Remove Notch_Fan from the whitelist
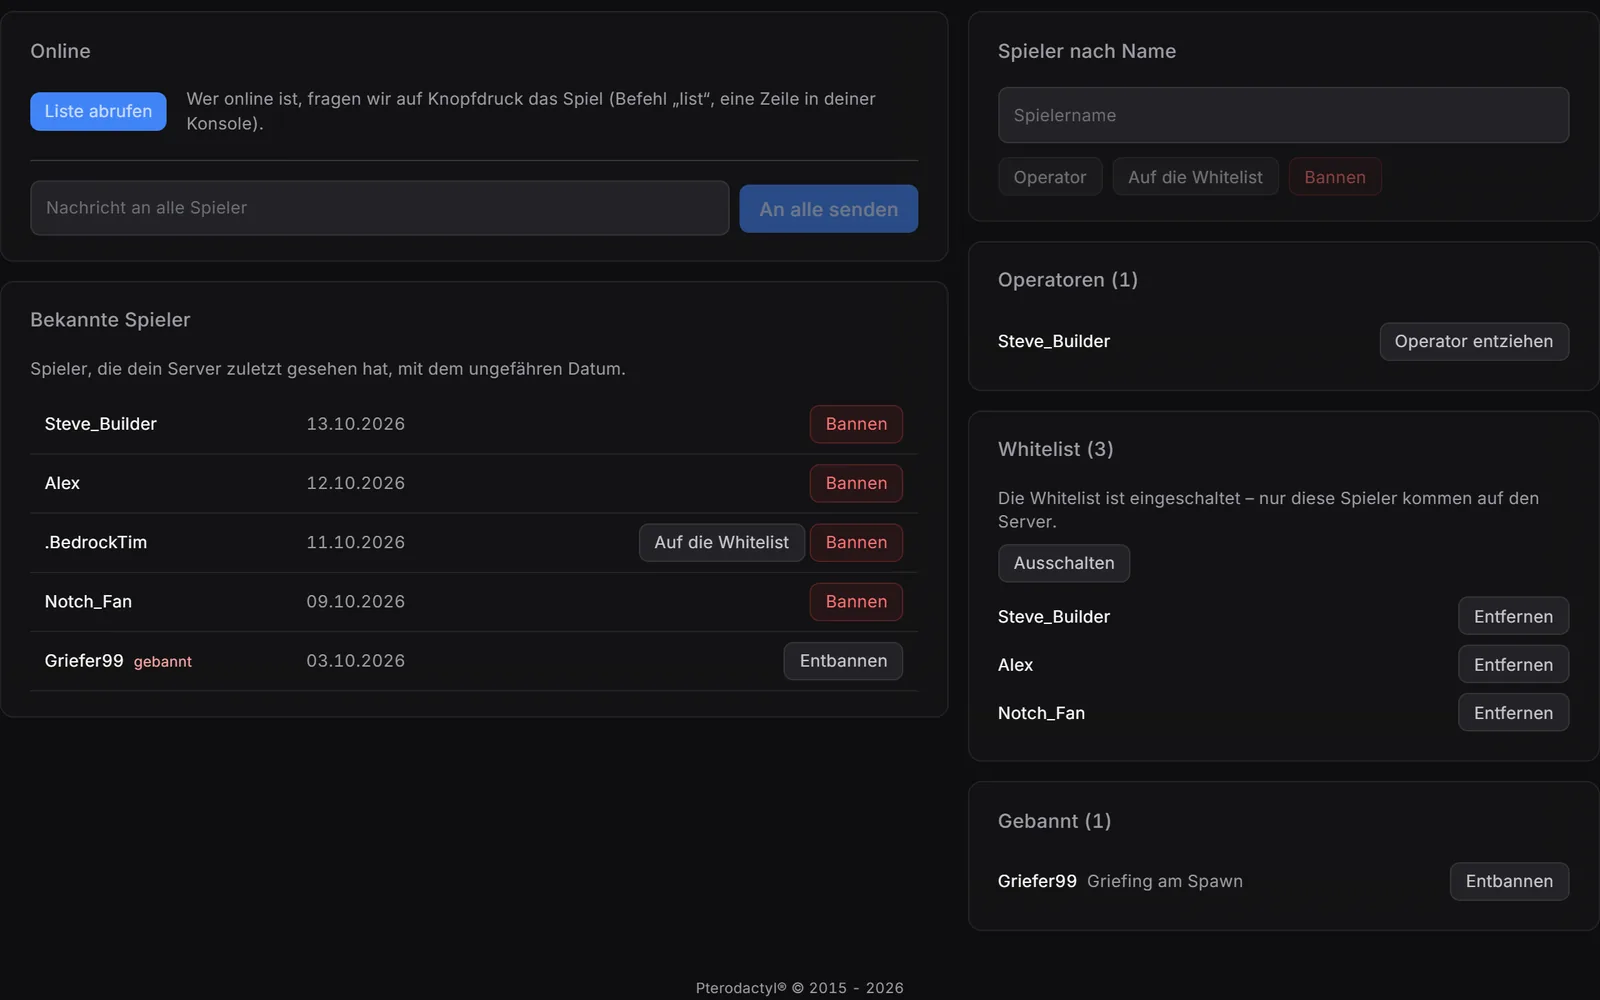Image resolution: width=1600 pixels, height=1000 pixels. [1513, 712]
